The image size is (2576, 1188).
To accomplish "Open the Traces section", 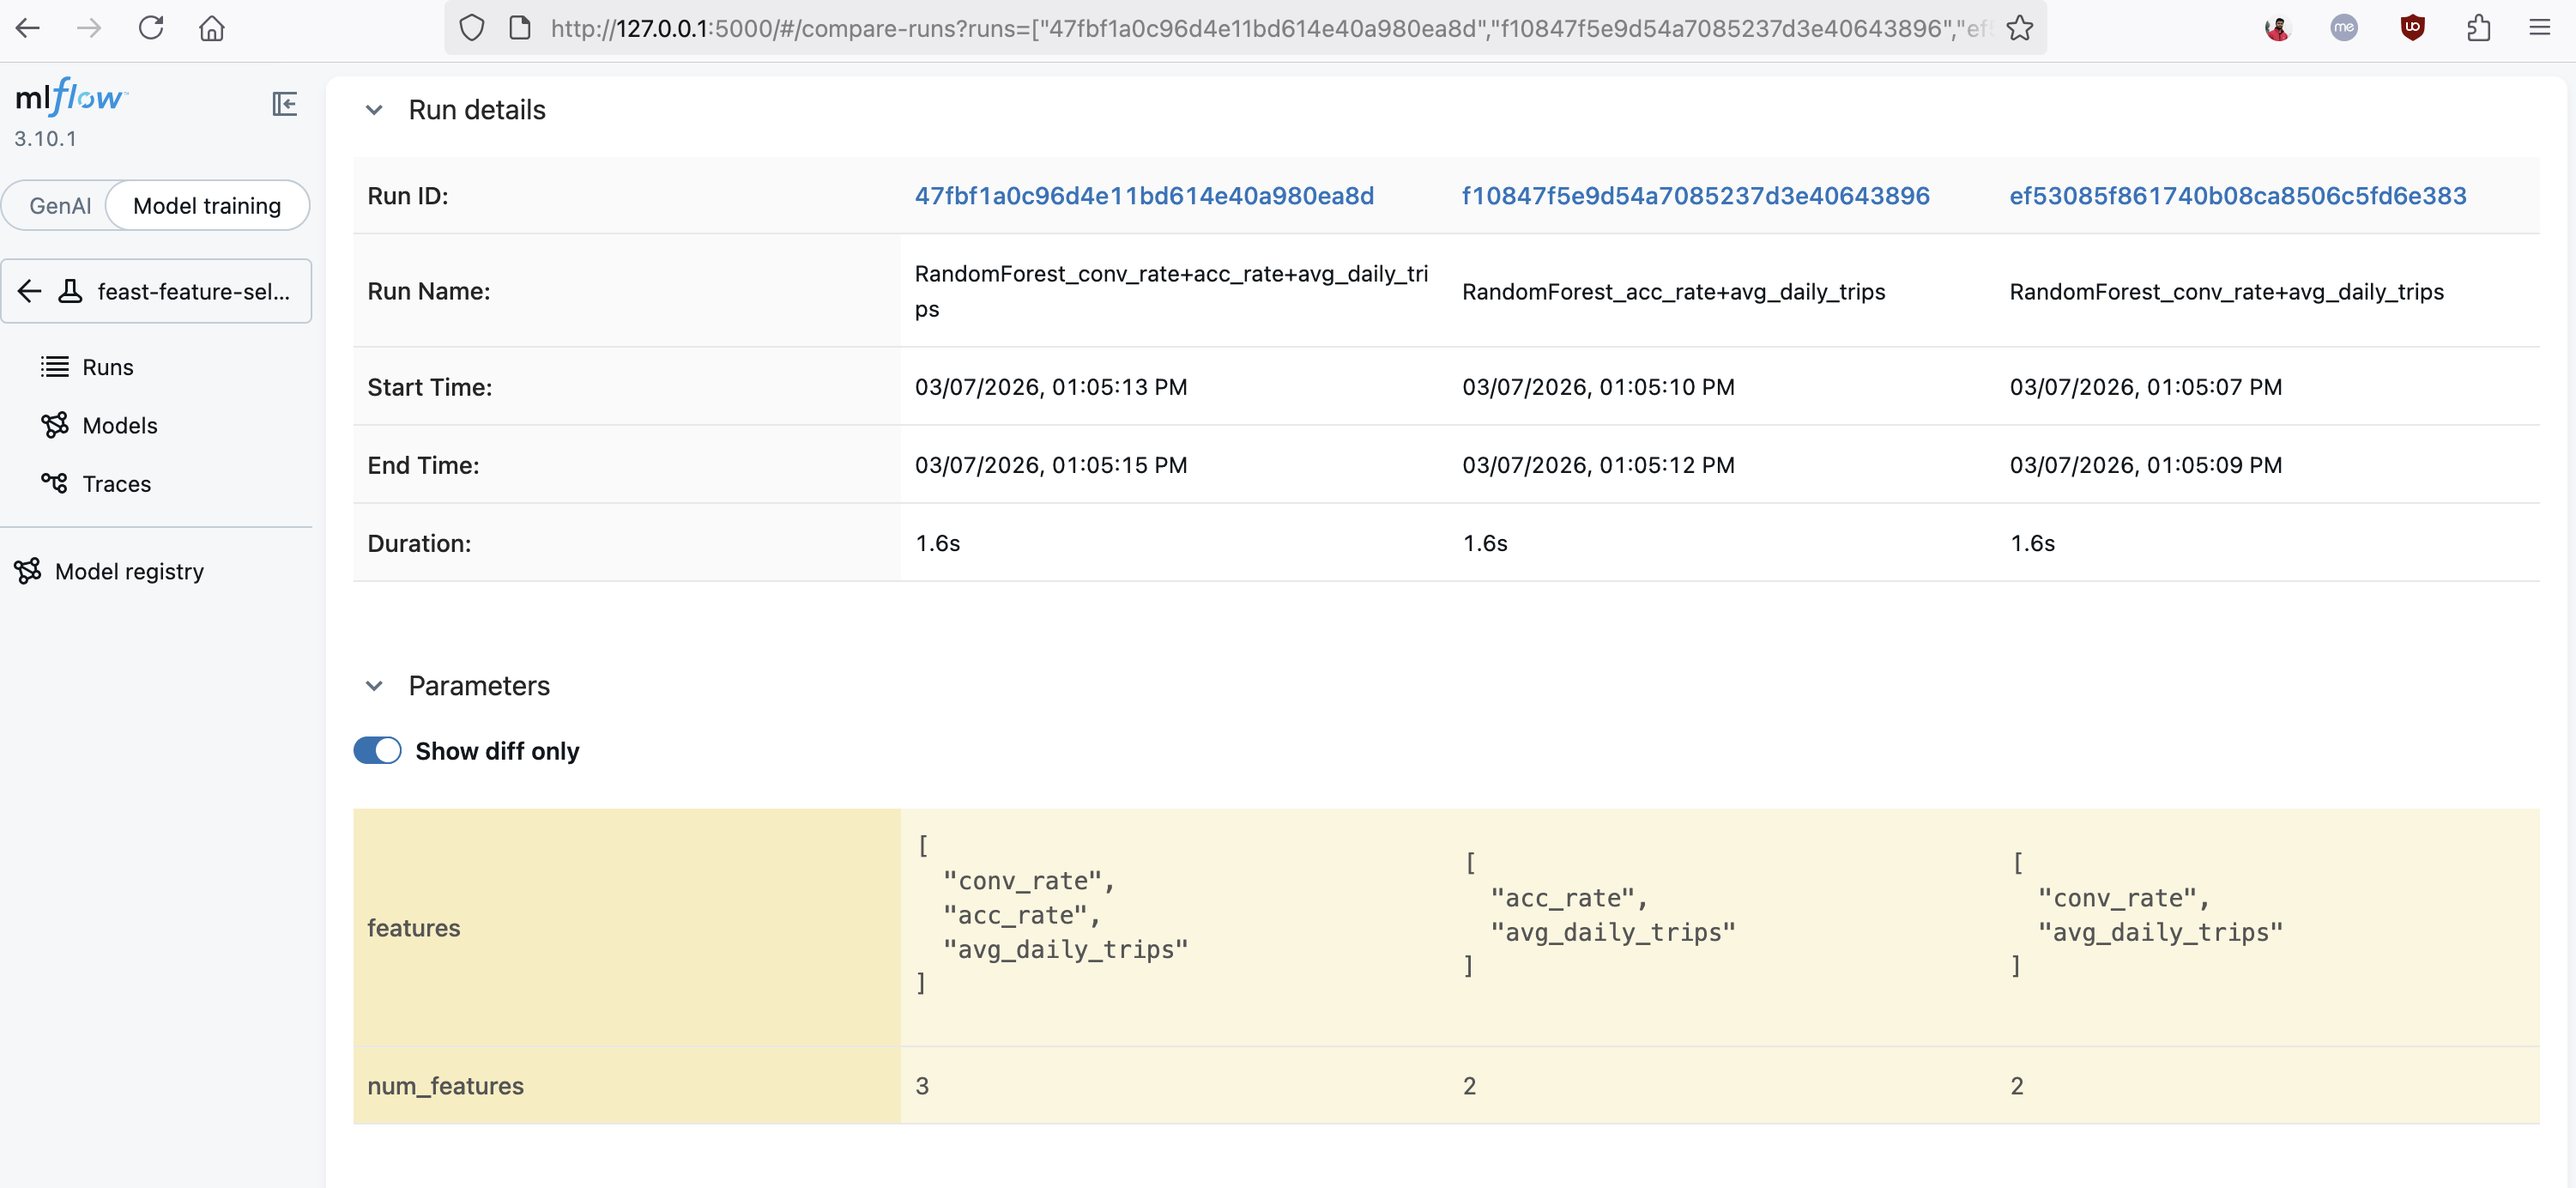I will coord(115,483).
